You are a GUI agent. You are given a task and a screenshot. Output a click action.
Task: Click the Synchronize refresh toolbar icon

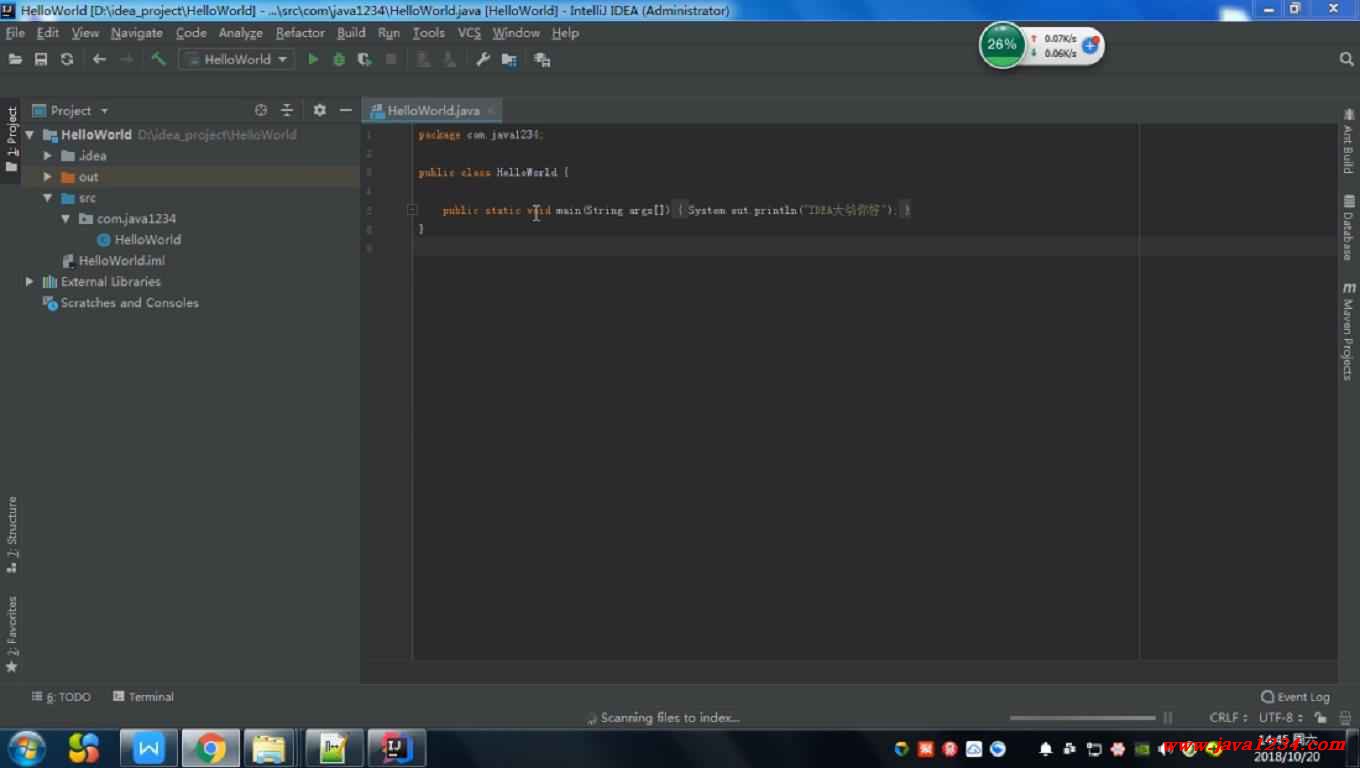click(x=67, y=59)
